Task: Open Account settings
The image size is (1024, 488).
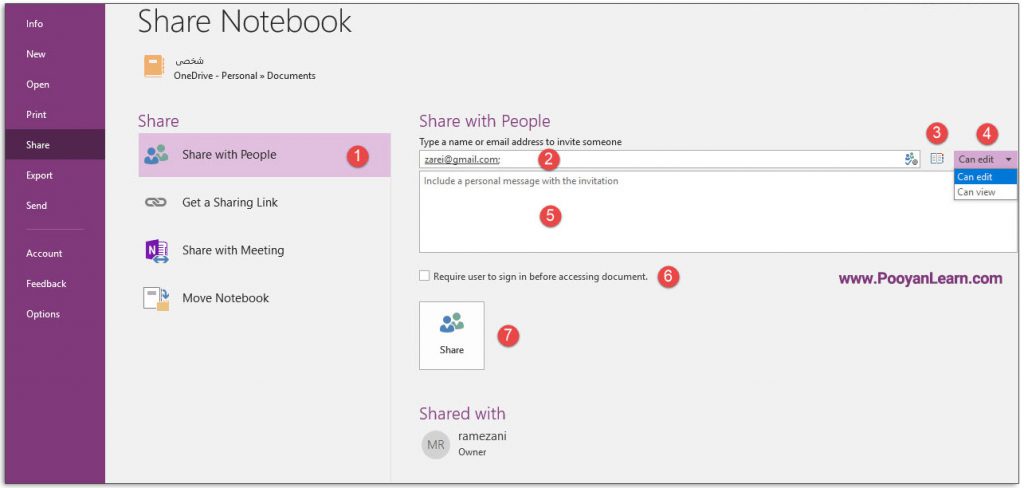Action: [44, 253]
